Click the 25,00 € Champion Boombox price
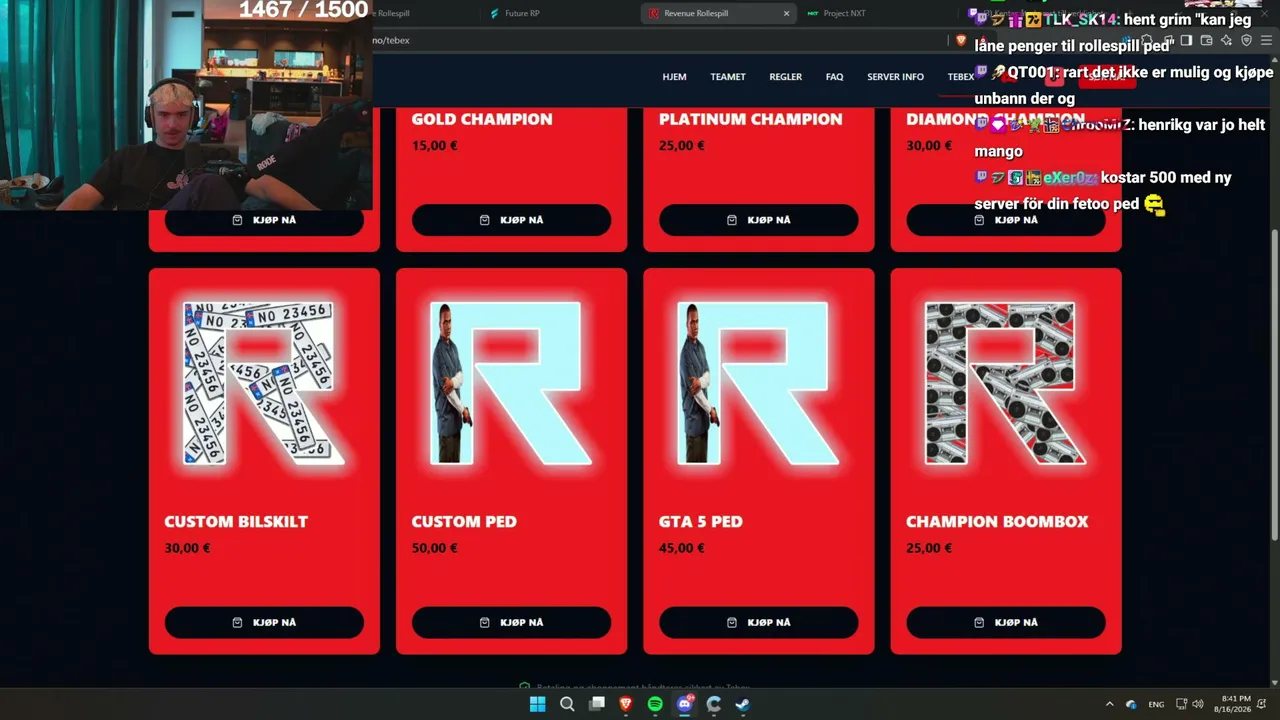 pyautogui.click(x=930, y=548)
